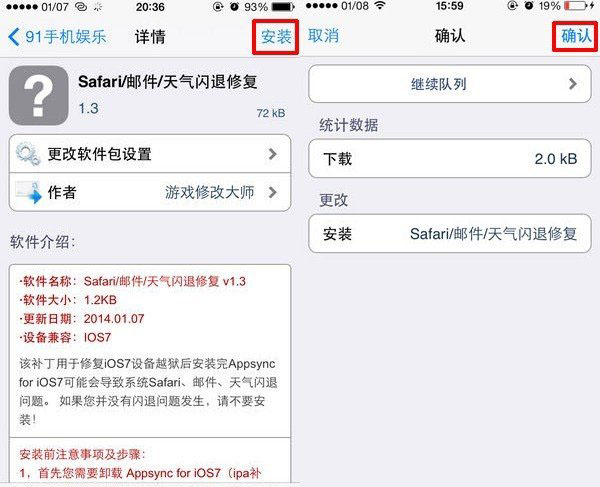Open the author chevron next to 游戏修改大师

tap(272, 192)
